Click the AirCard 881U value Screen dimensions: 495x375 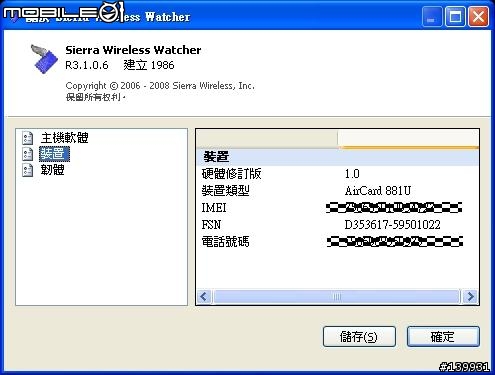point(378,191)
